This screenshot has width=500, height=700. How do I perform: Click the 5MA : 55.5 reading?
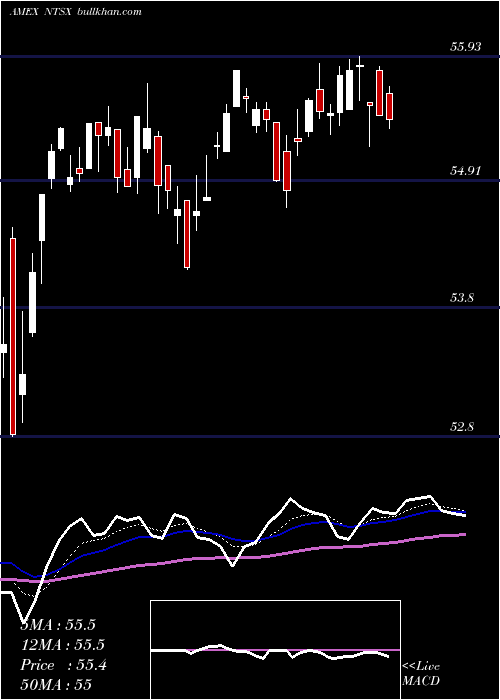(58, 625)
